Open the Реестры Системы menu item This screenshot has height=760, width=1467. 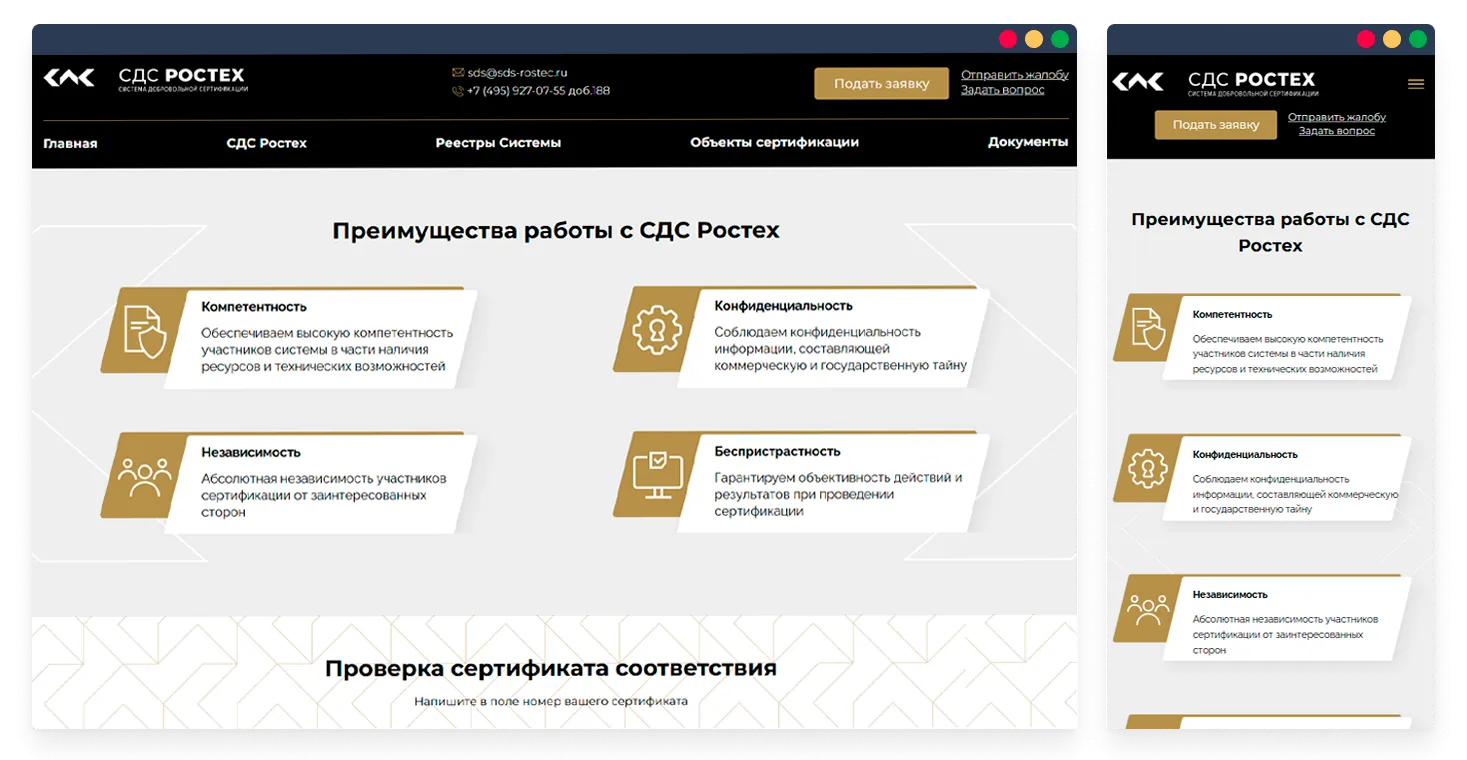coord(498,143)
